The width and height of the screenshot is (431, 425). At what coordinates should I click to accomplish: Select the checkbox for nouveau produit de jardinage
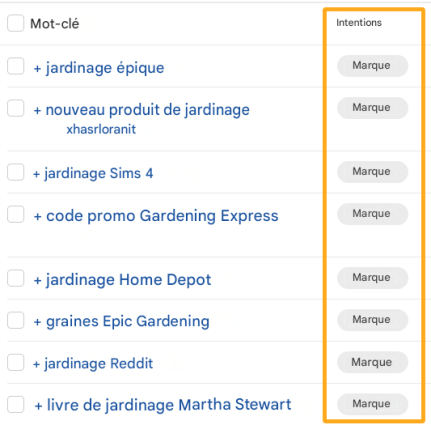coord(15,108)
